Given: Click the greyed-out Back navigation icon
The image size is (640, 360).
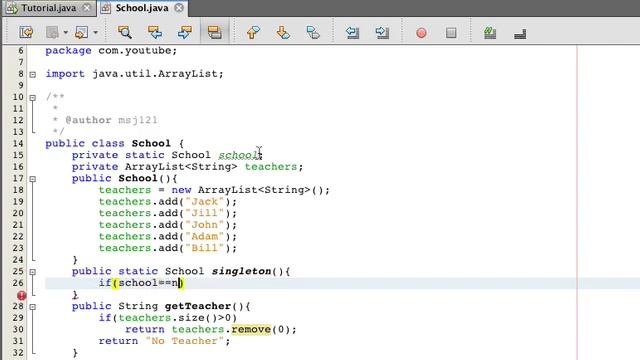Looking at the screenshot, I should 52,32.
